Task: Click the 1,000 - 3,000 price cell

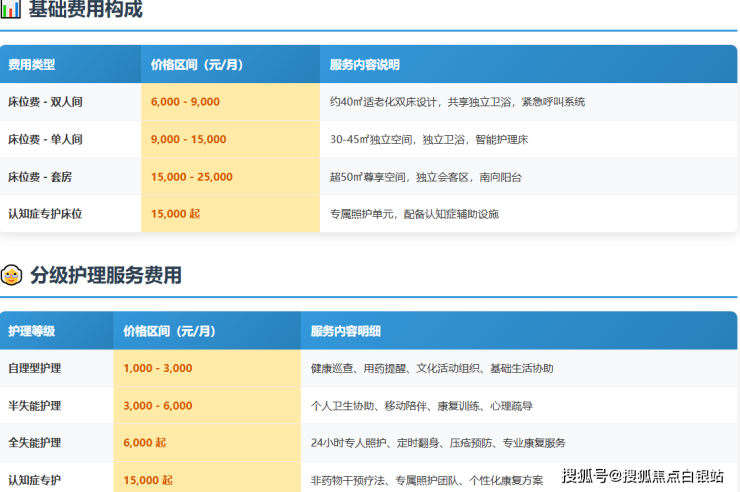Action: 158,368
